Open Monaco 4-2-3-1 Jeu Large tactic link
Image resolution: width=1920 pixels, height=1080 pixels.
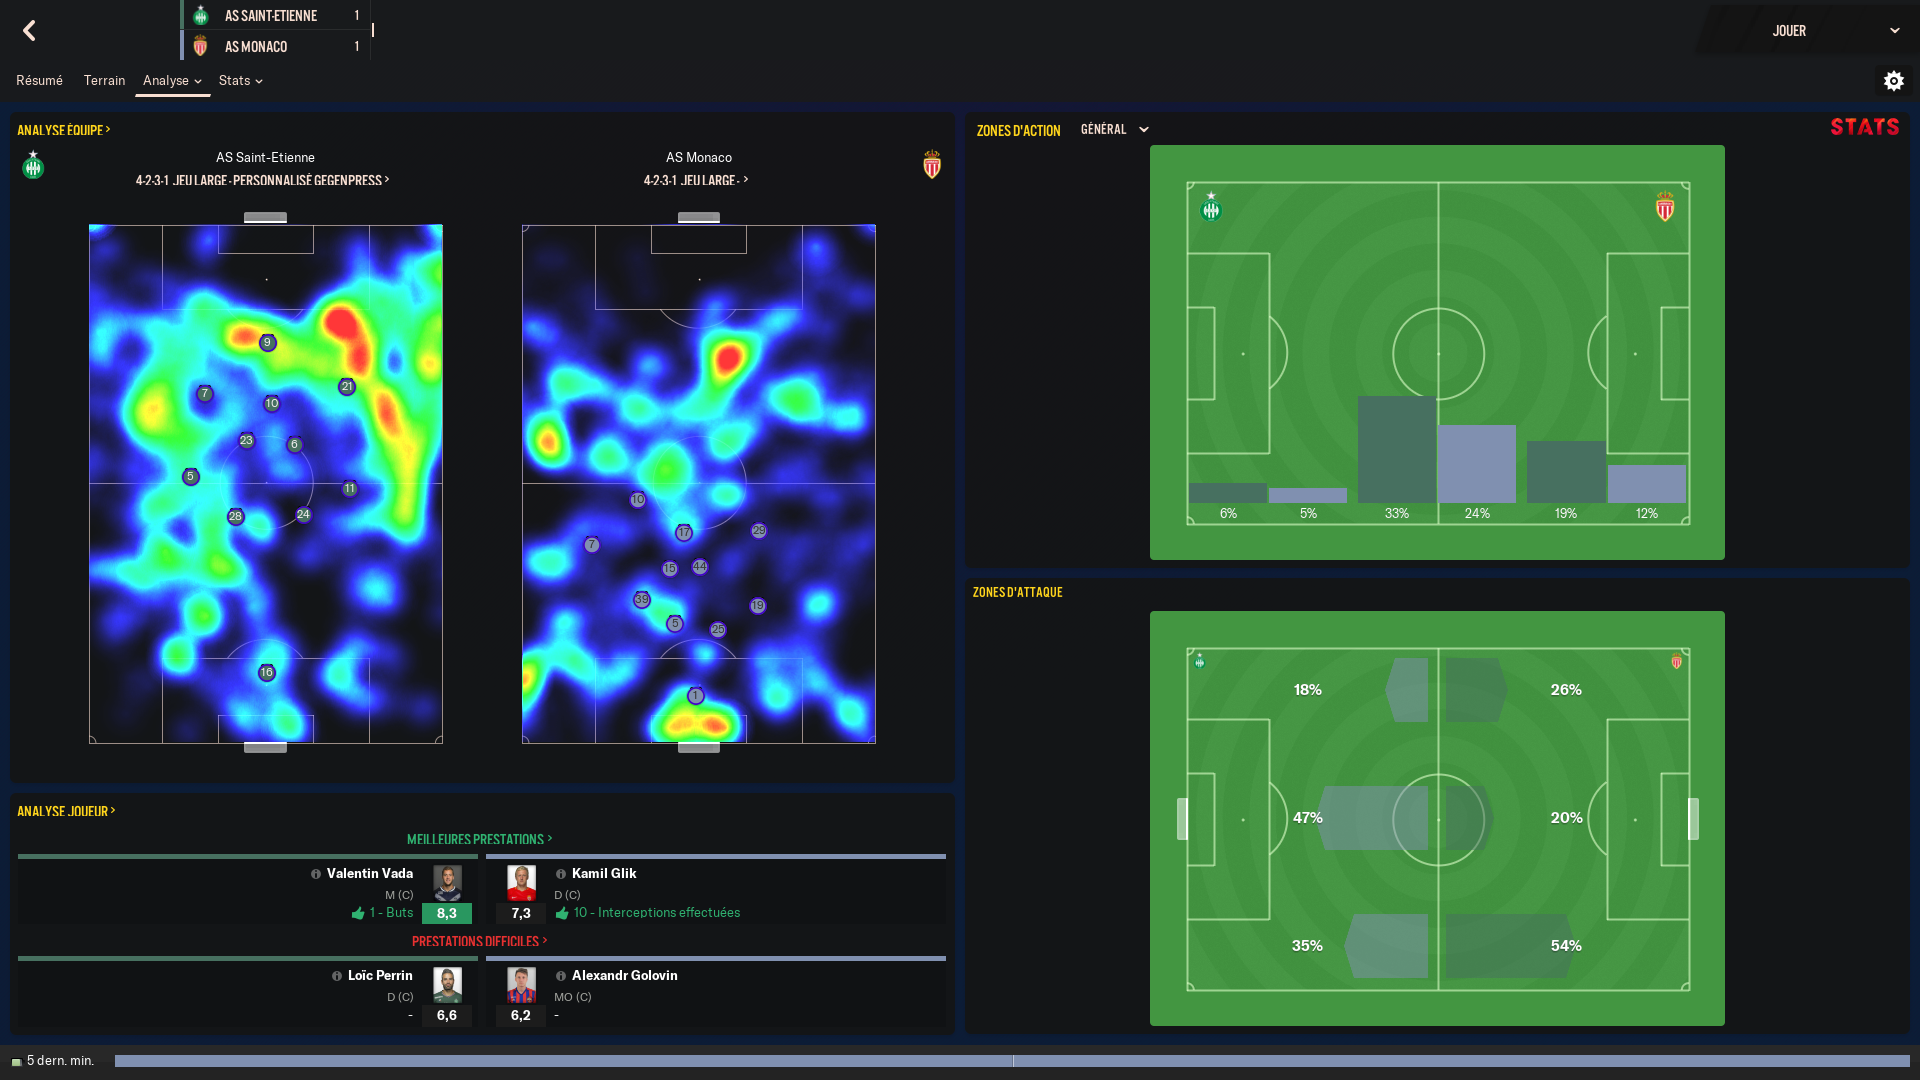click(x=696, y=180)
